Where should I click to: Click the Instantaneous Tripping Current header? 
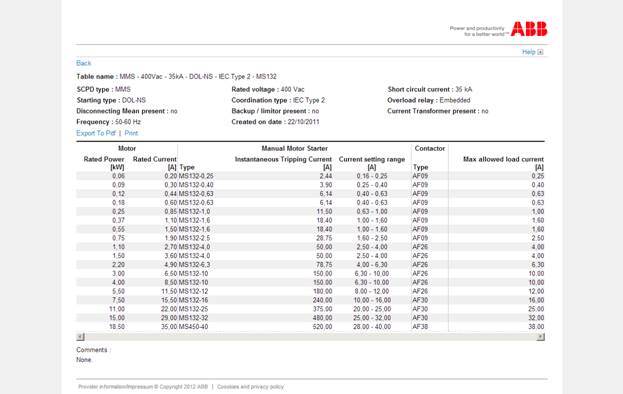(x=283, y=163)
